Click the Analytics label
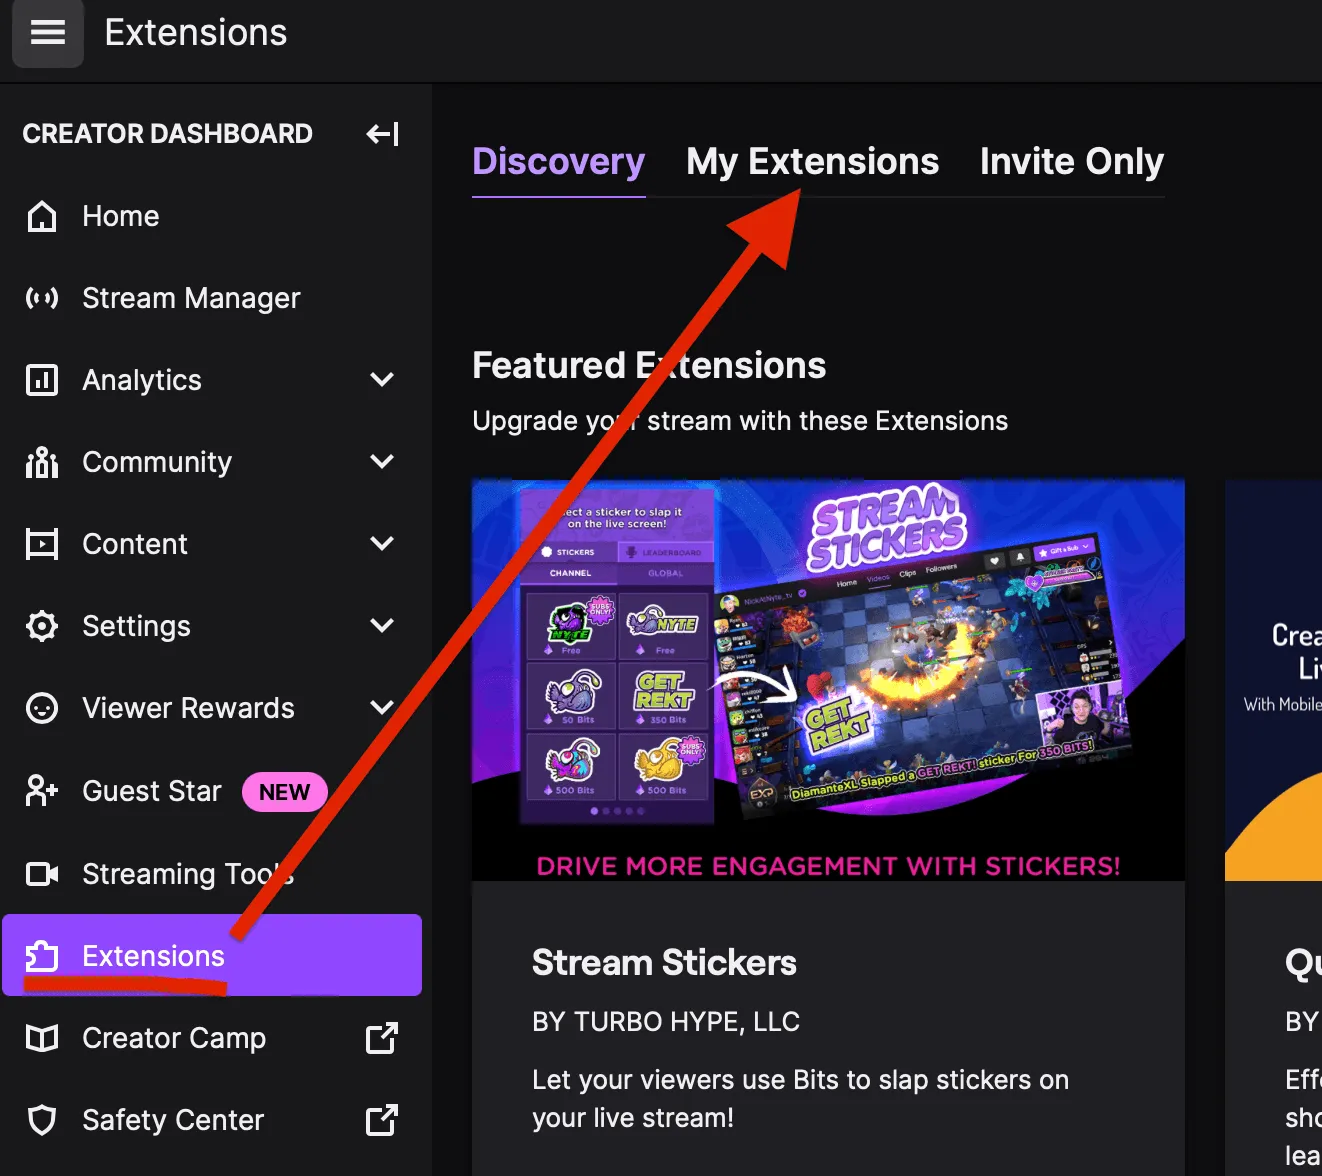Image resolution: width=1322 pixels, height=1176 pixels. click(142, 380)
